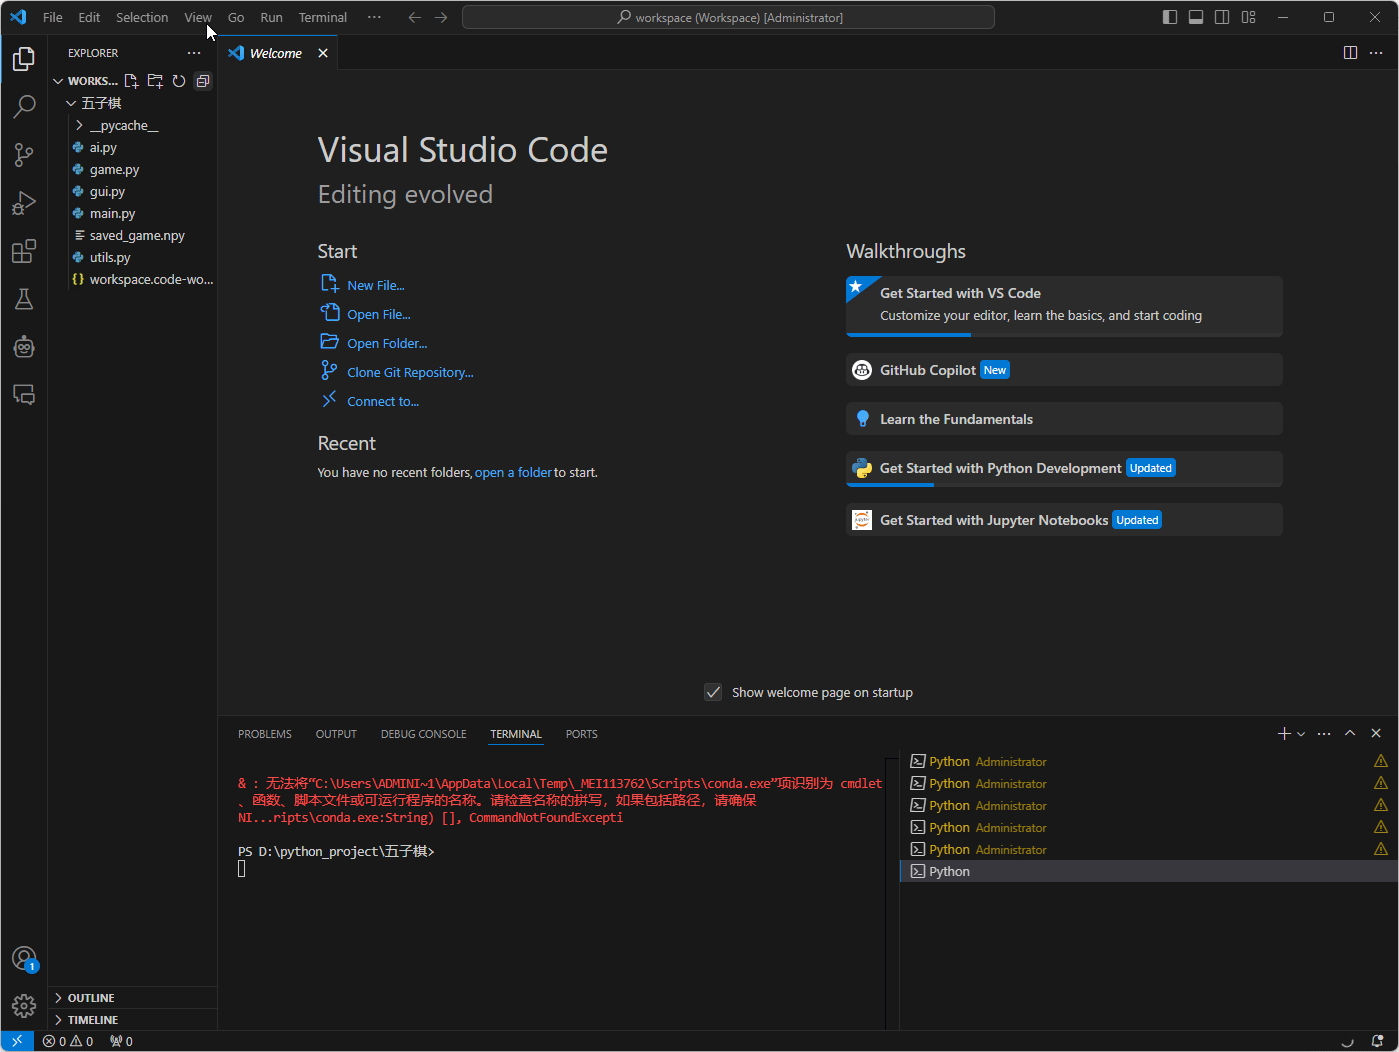This screenshot has height=1052, width=1399.
Task: Open the launch profile dropdown beside new terminal
Action: click(1301, 734)
